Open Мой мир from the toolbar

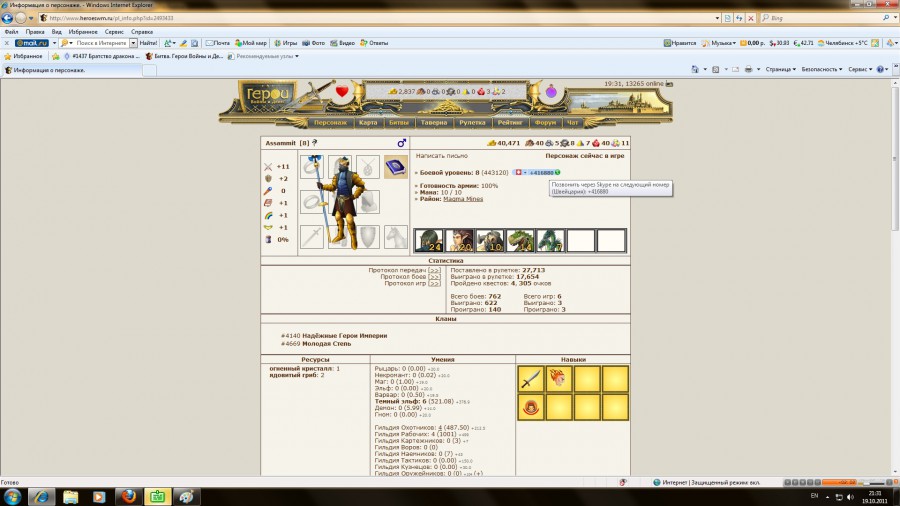(x=251, y=43)
